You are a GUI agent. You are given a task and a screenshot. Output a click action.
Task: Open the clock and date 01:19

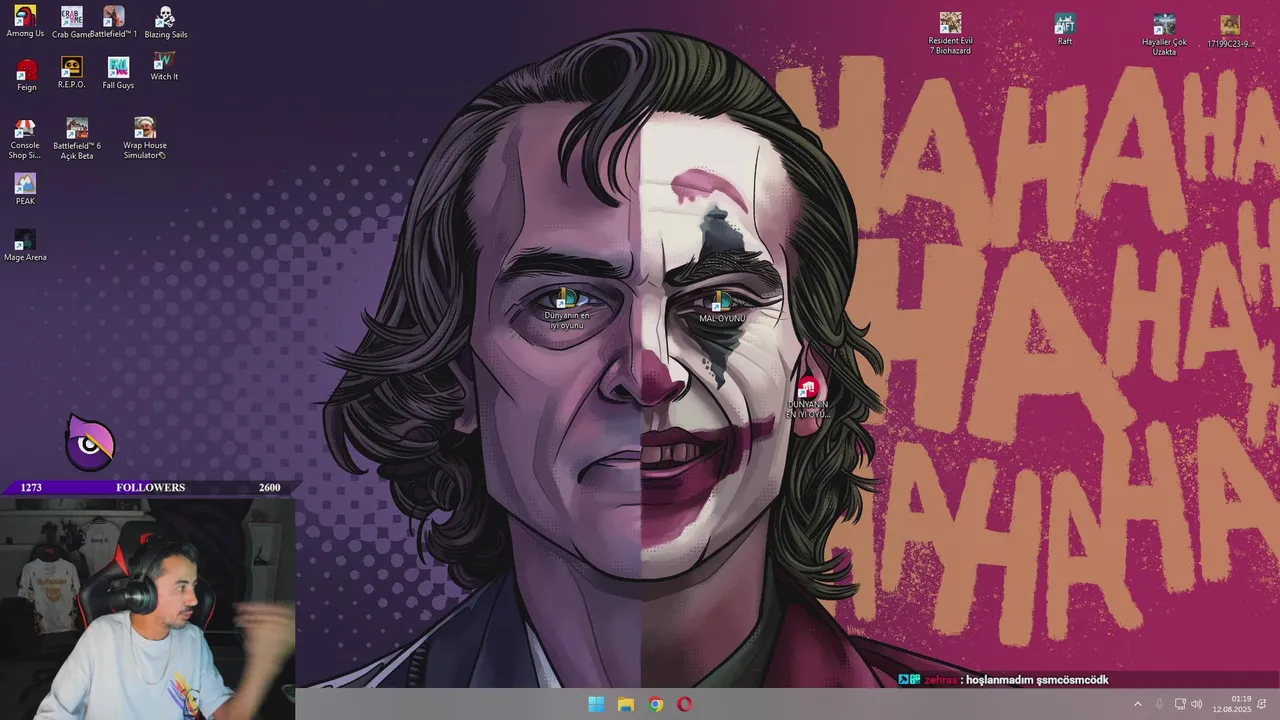pos(1232,704)
